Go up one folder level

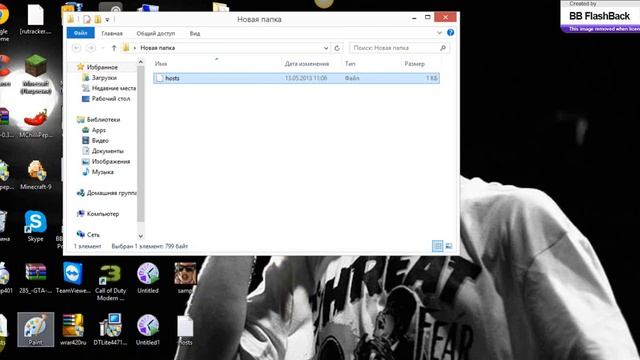pyautogui.click(x=114, y=48)
